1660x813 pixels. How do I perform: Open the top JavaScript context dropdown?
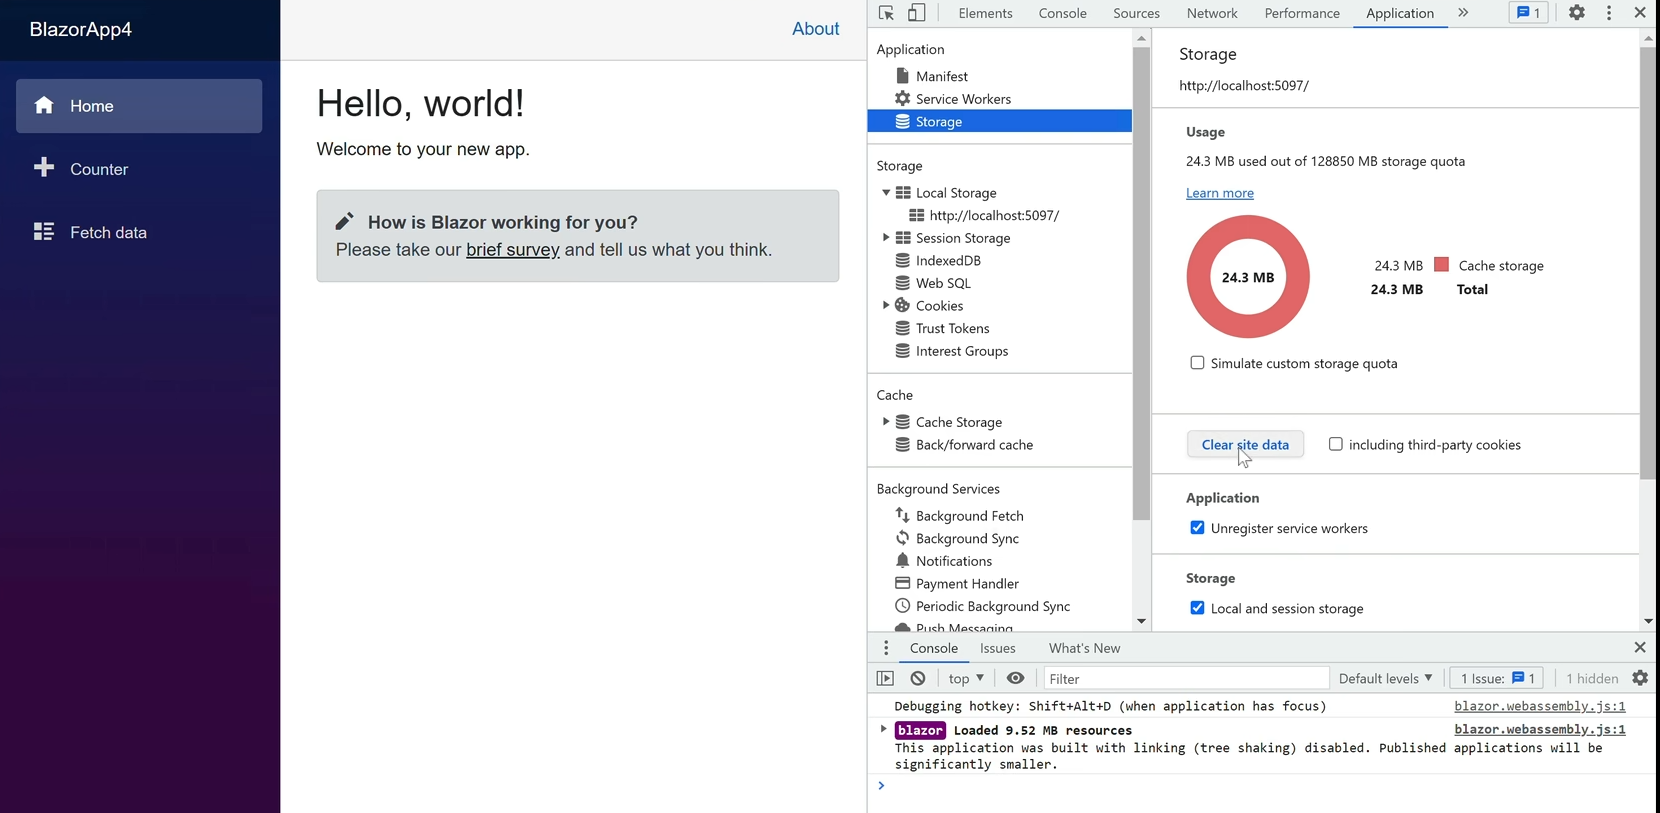tap(966, 678)
